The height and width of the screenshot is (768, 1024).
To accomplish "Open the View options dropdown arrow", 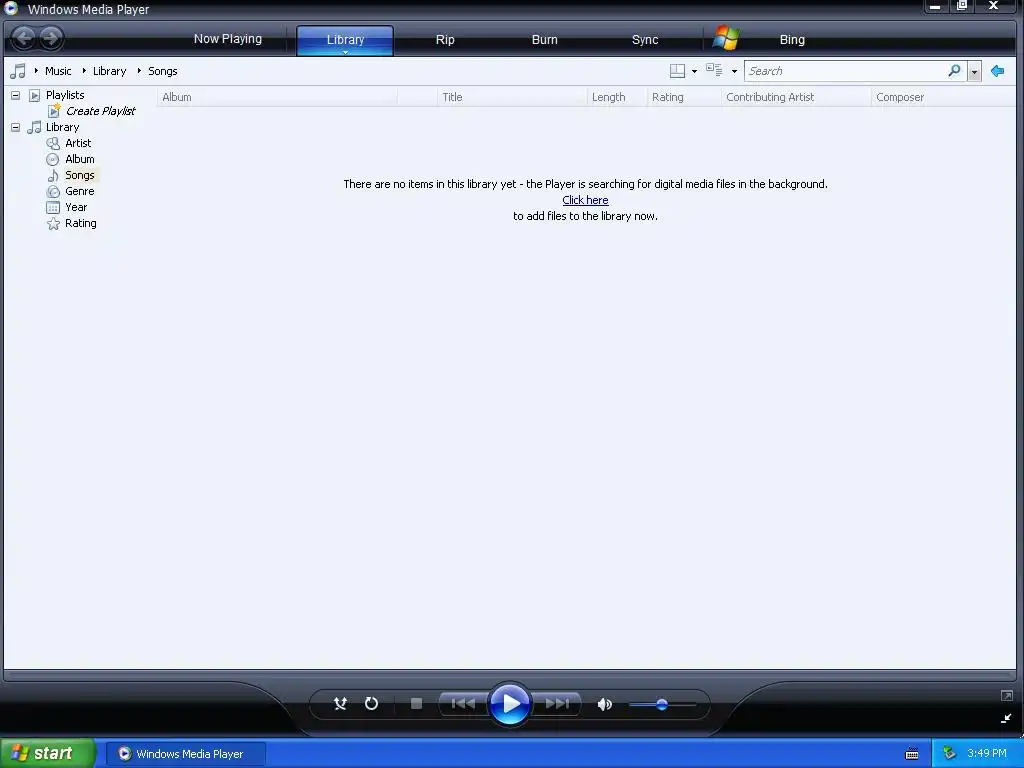I will click(734, 71).
